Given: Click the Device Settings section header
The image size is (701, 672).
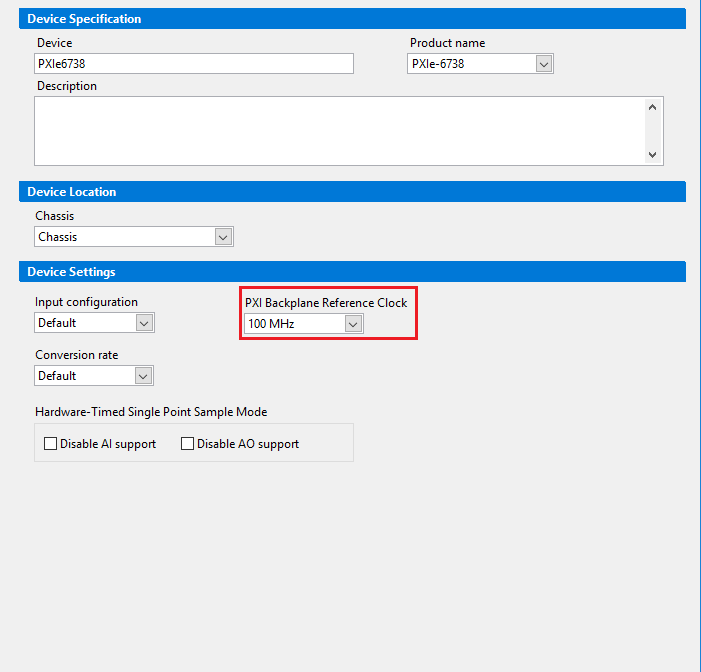Looking at the screenshot, I should (x=352, y=271).
